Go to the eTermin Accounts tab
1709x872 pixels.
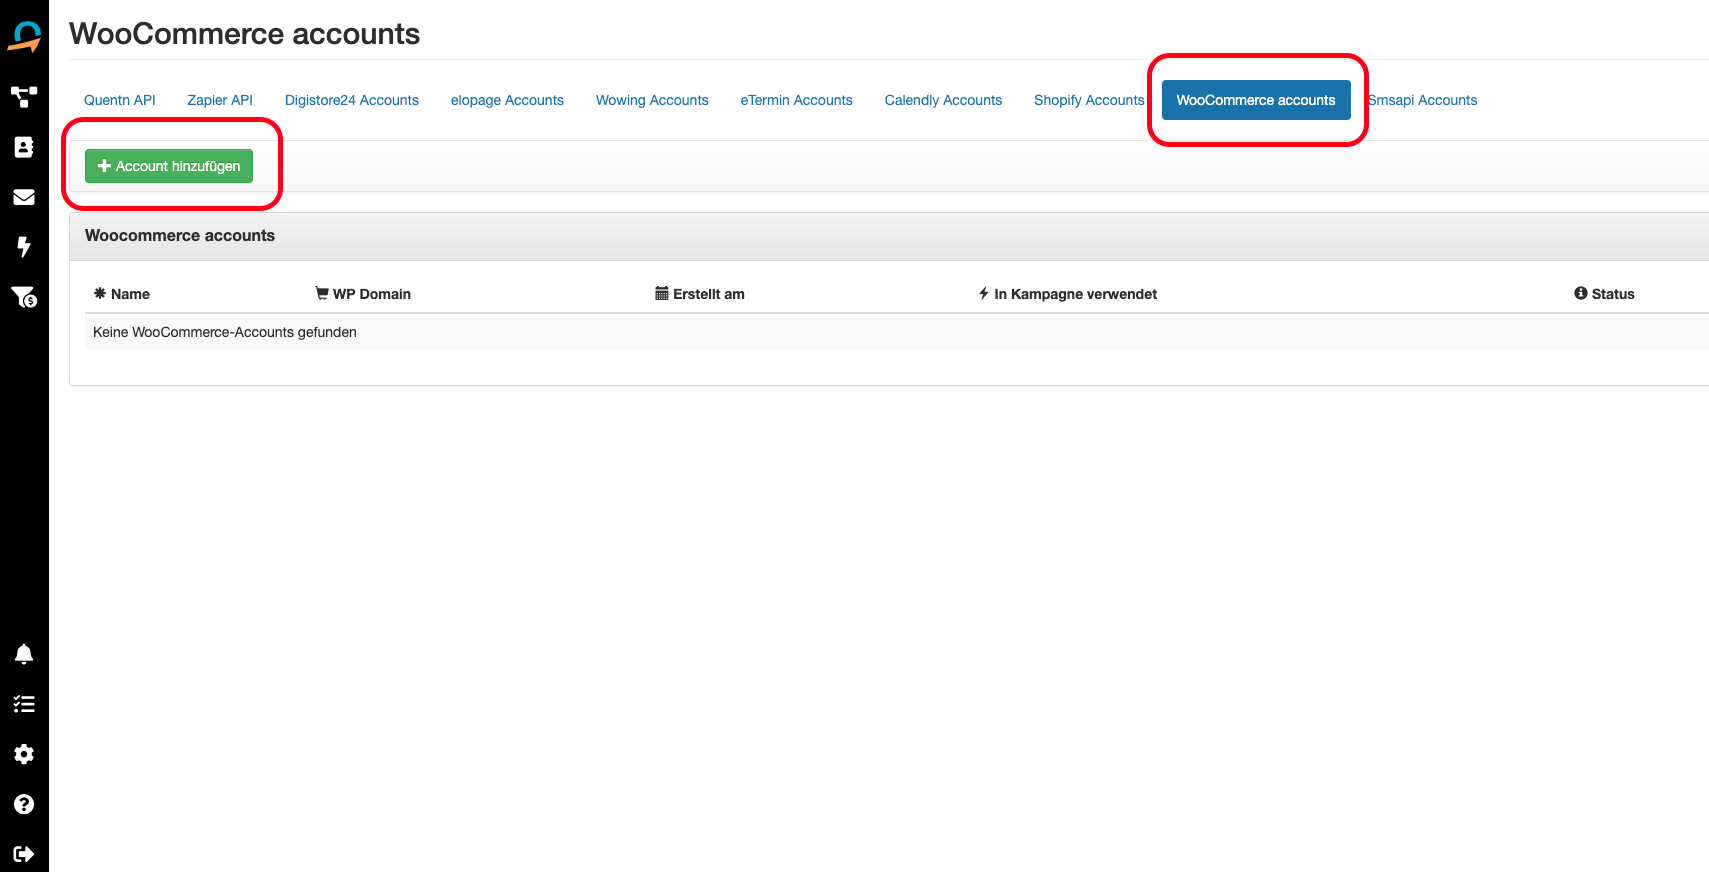click(x=797, y=100)
